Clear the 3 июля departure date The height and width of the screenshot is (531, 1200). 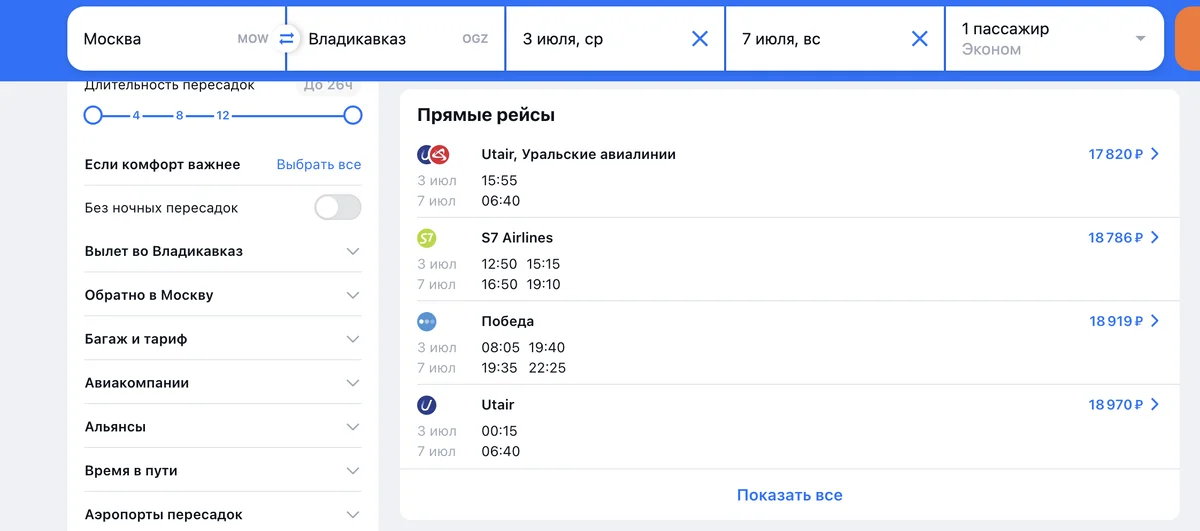[x=700, y=39]
